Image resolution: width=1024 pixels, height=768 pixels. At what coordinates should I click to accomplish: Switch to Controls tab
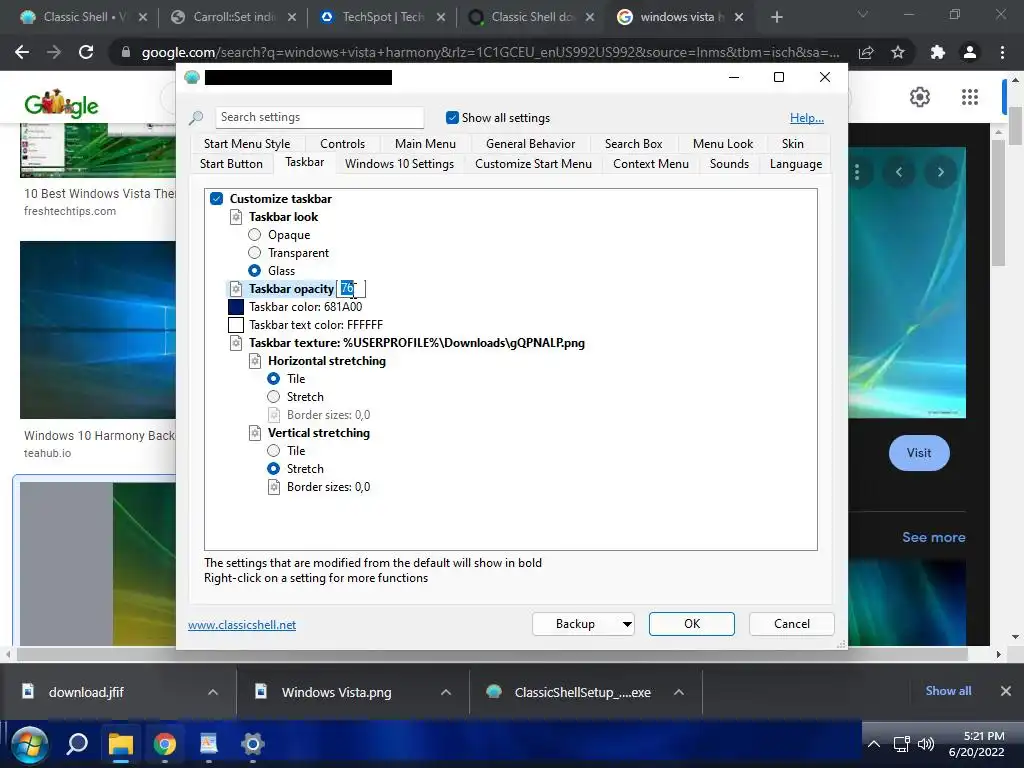[342, 144]
